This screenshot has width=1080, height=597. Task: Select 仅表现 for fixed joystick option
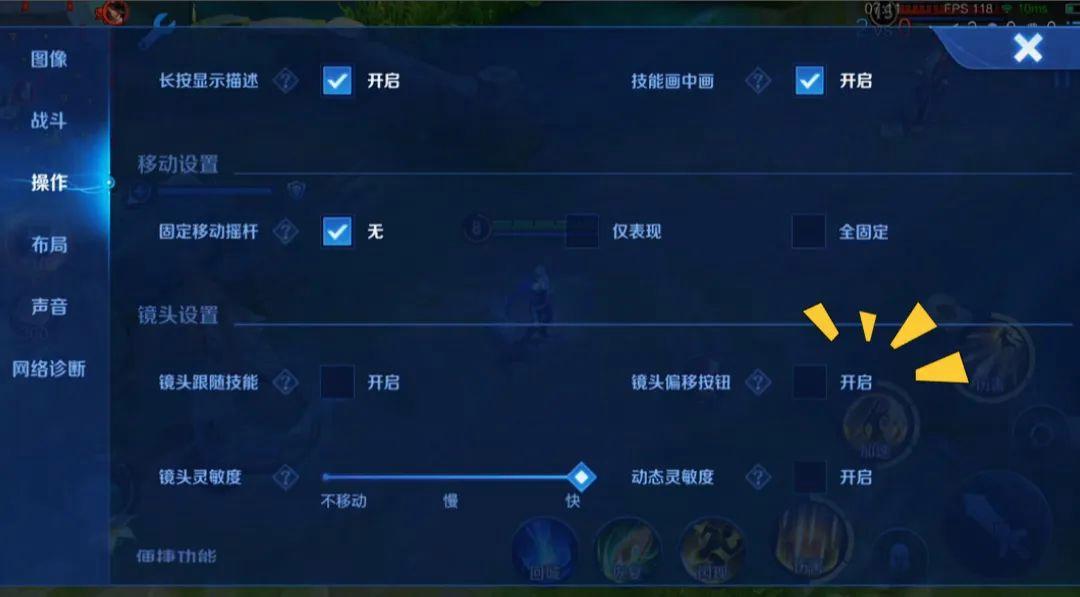[x=582, y=231]
